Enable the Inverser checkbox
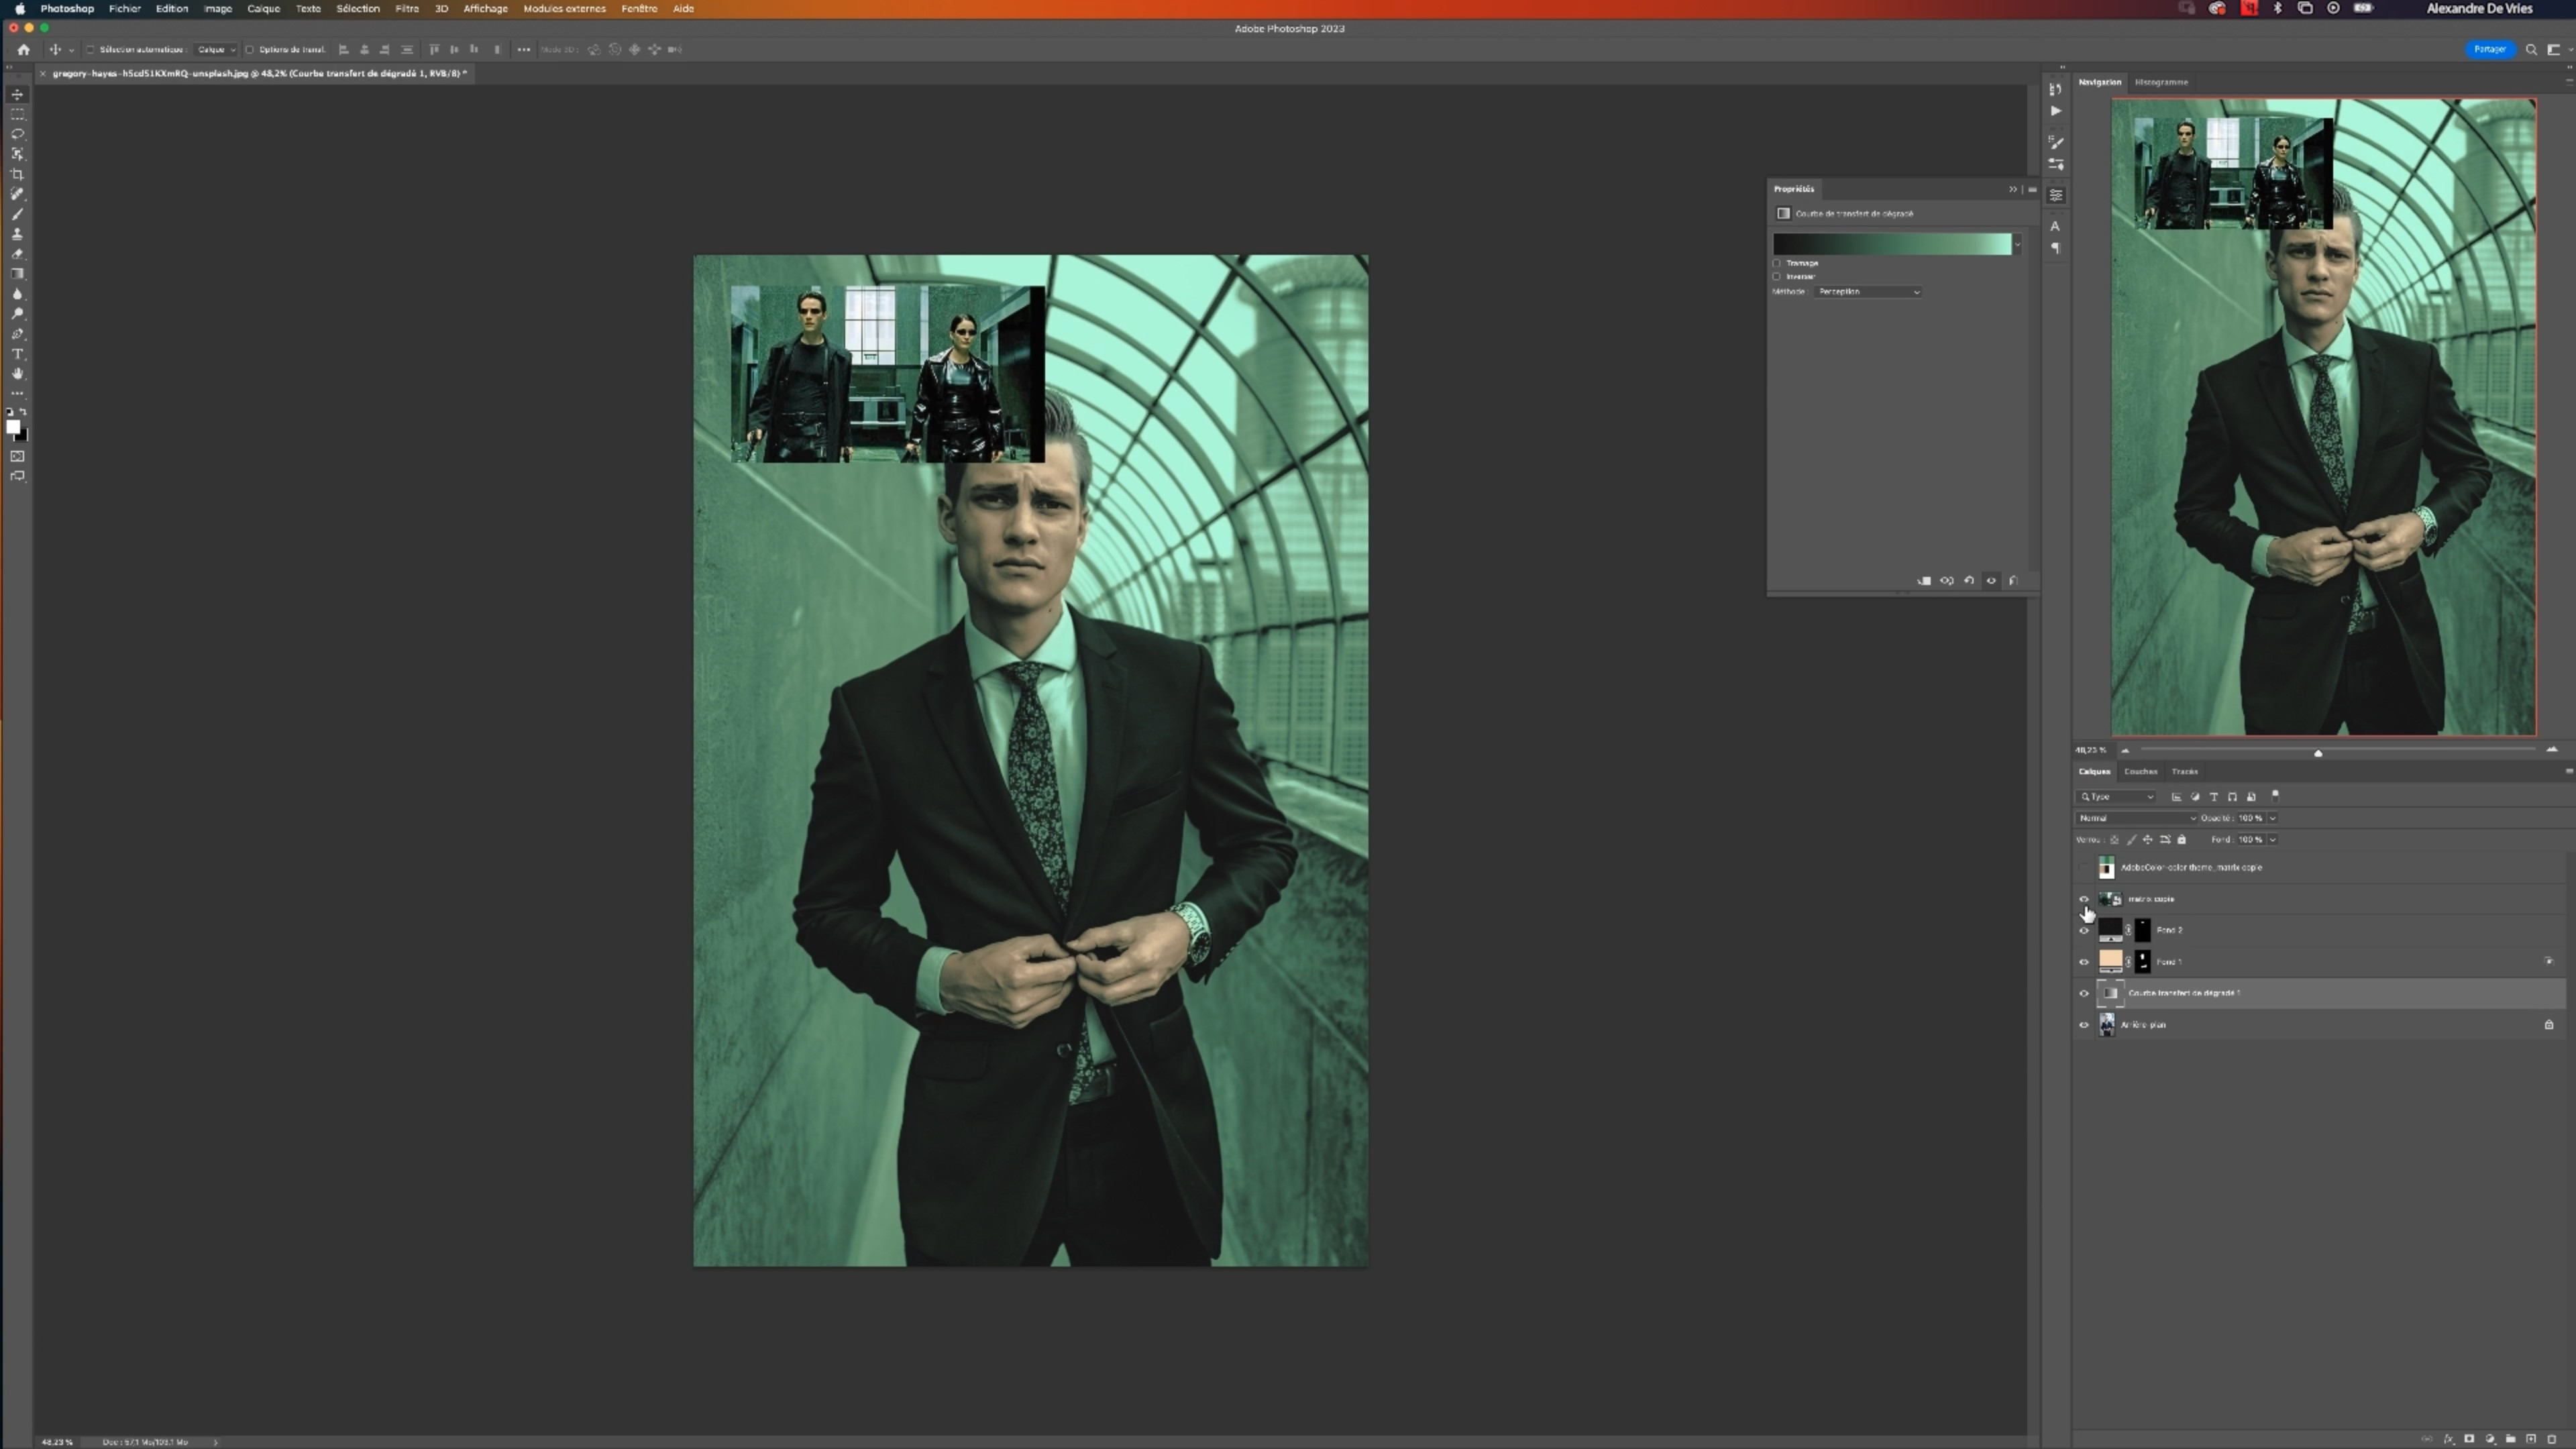 [x=1777, y=277]
